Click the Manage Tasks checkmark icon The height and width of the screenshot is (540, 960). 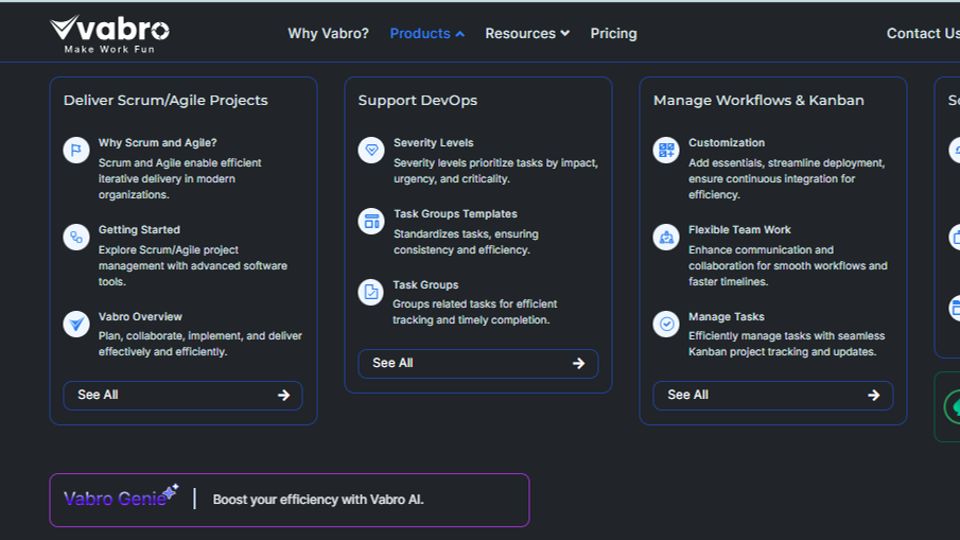tap(666, 324)
